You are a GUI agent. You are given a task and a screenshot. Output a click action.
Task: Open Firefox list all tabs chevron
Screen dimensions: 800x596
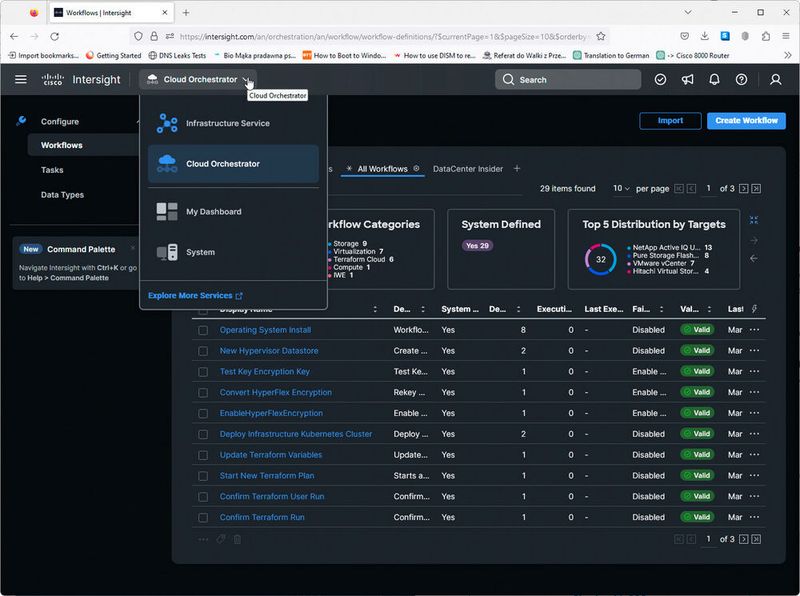(x=688, y=12)
